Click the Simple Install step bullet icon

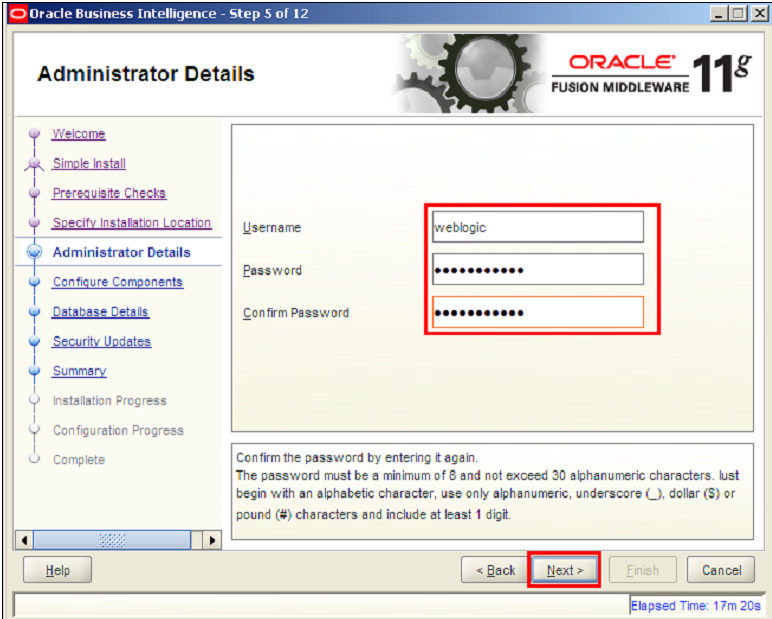pyautogui.click(x=34, y=163)
